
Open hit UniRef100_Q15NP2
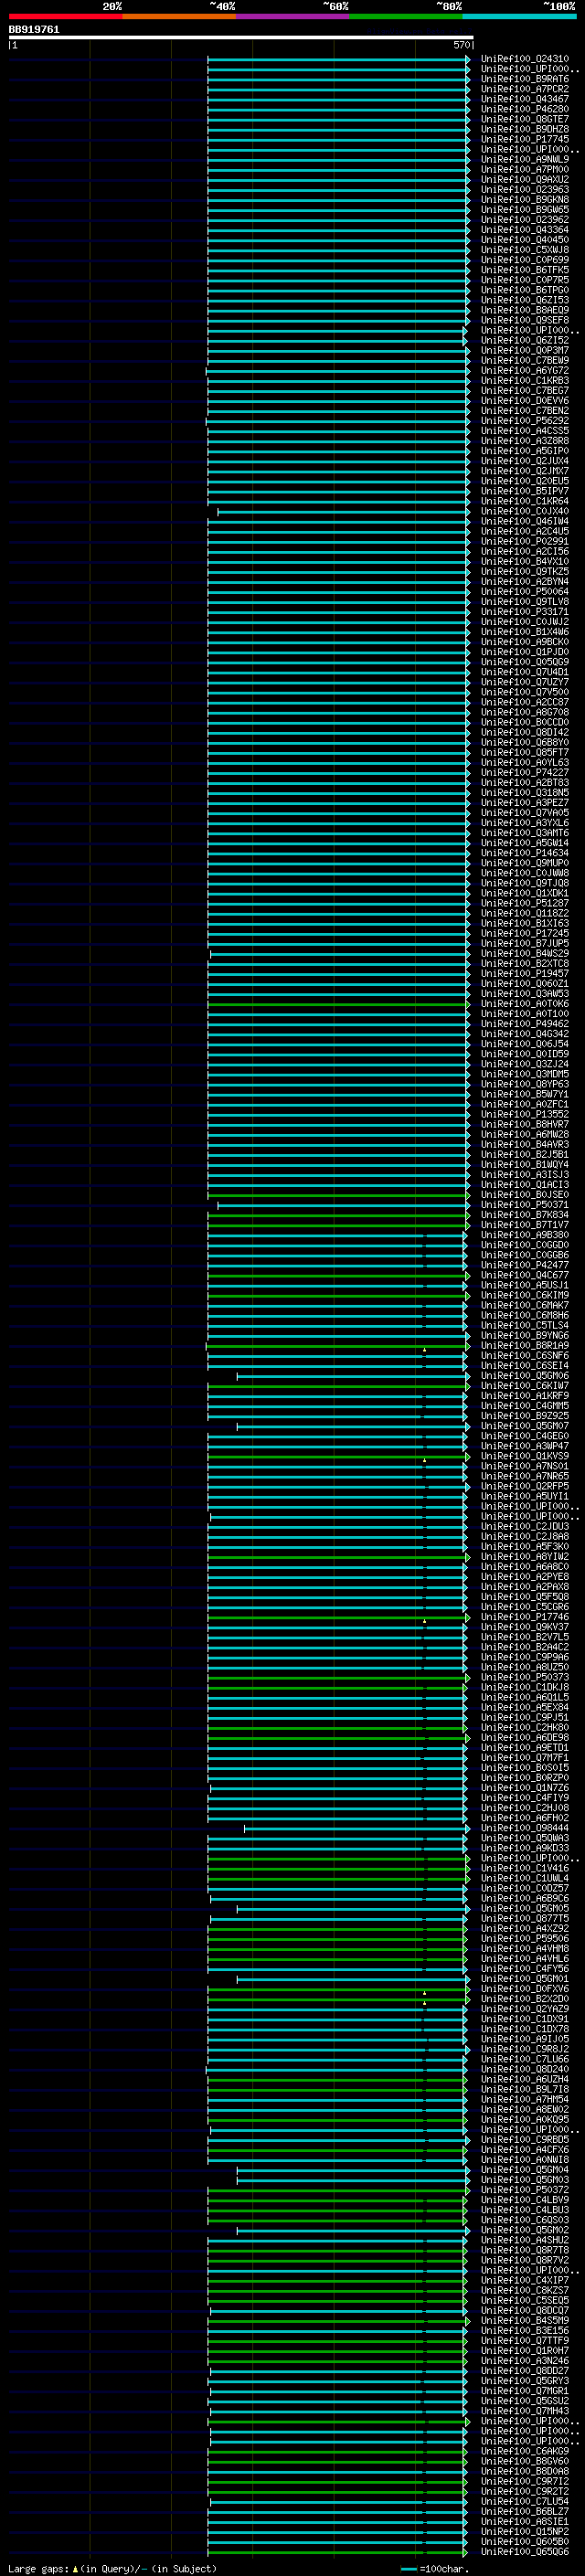[525, 2531]
